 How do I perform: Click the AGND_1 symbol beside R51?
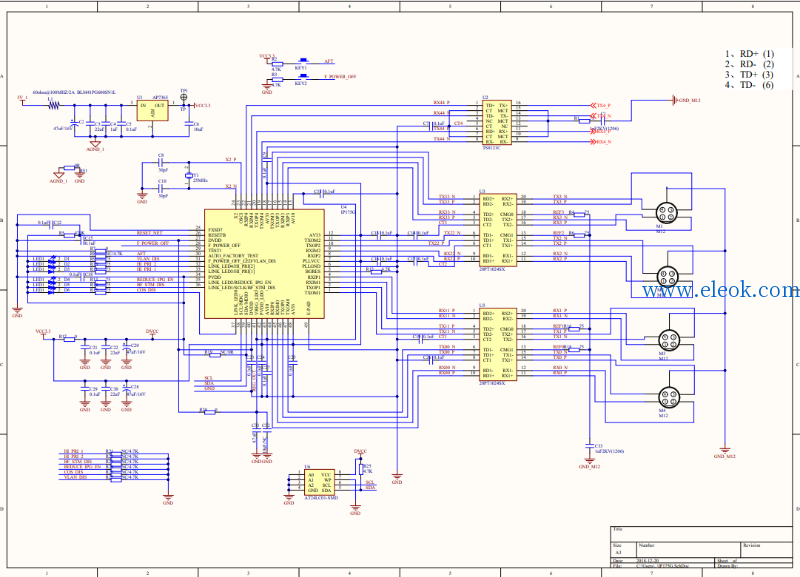pos(58,177)
